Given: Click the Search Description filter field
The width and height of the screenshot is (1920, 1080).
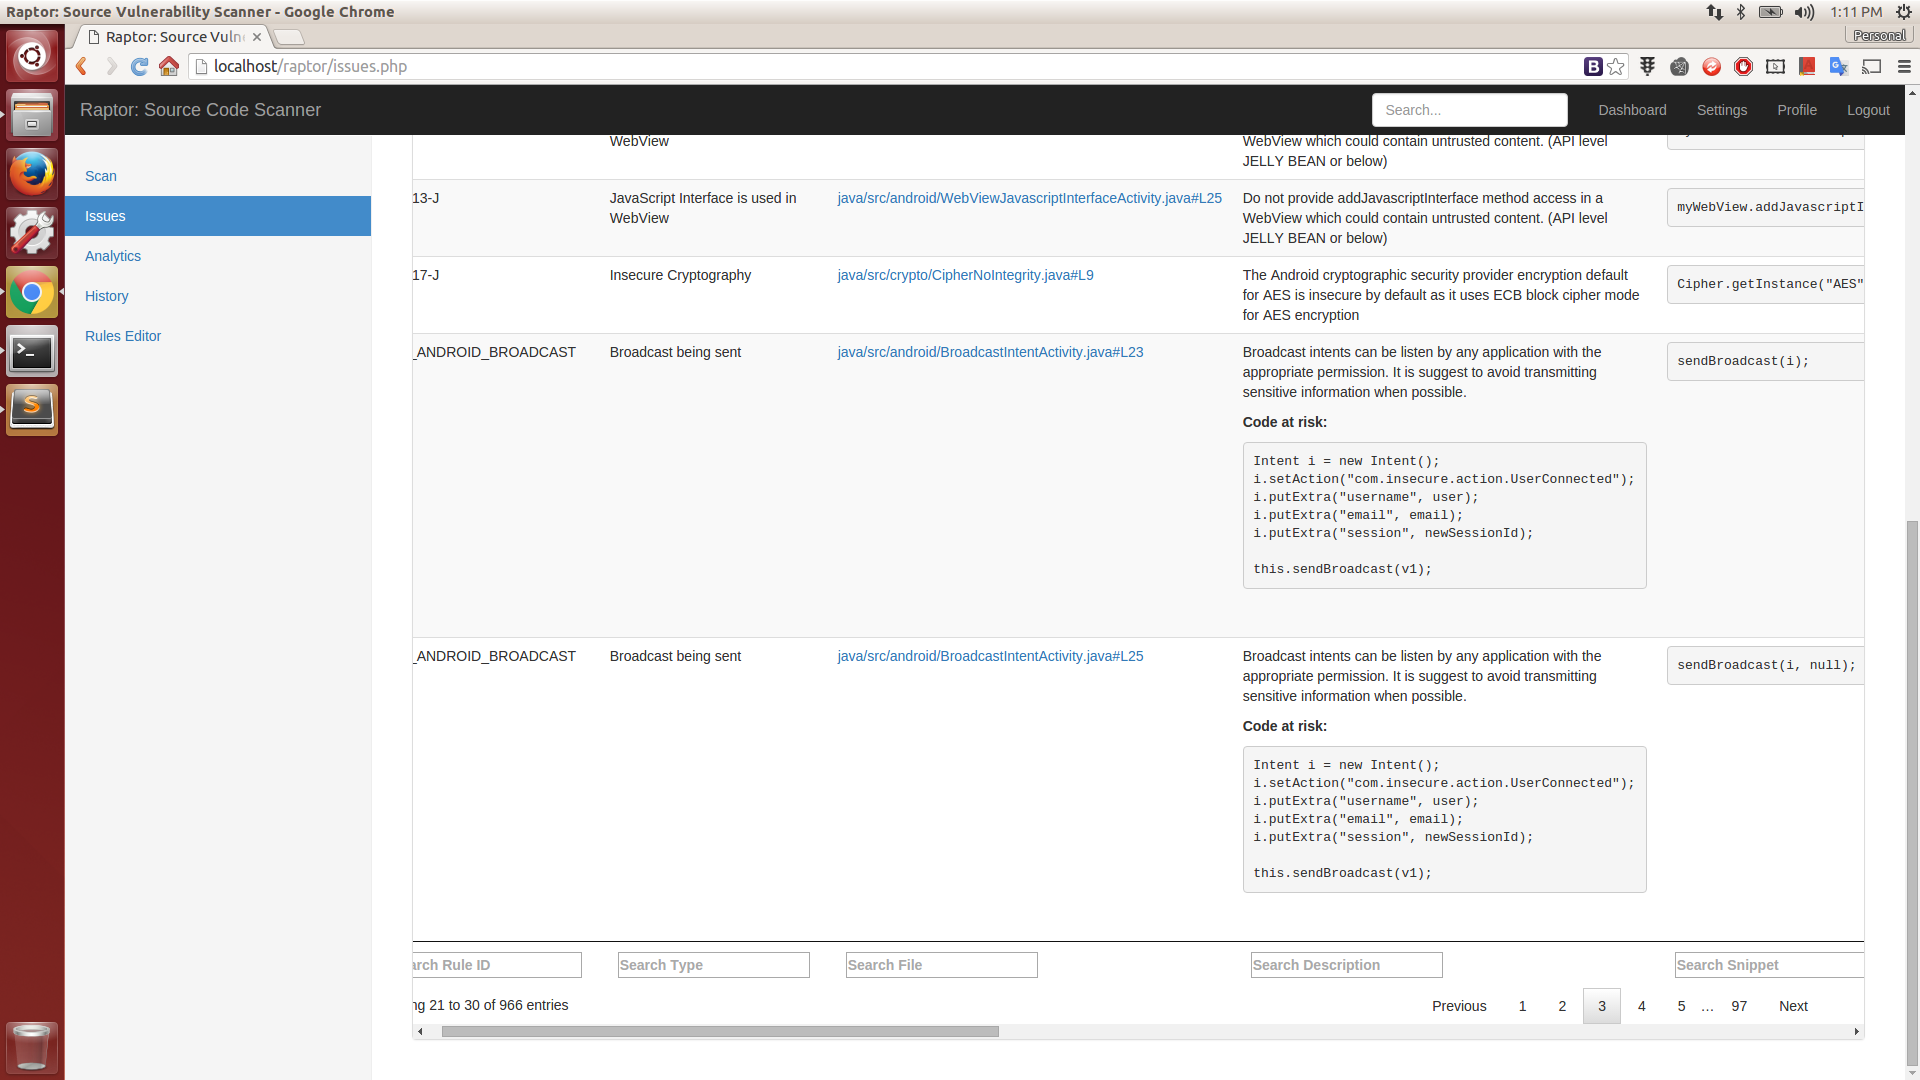Looking at the screenshot, I should tap(1346, 965).
